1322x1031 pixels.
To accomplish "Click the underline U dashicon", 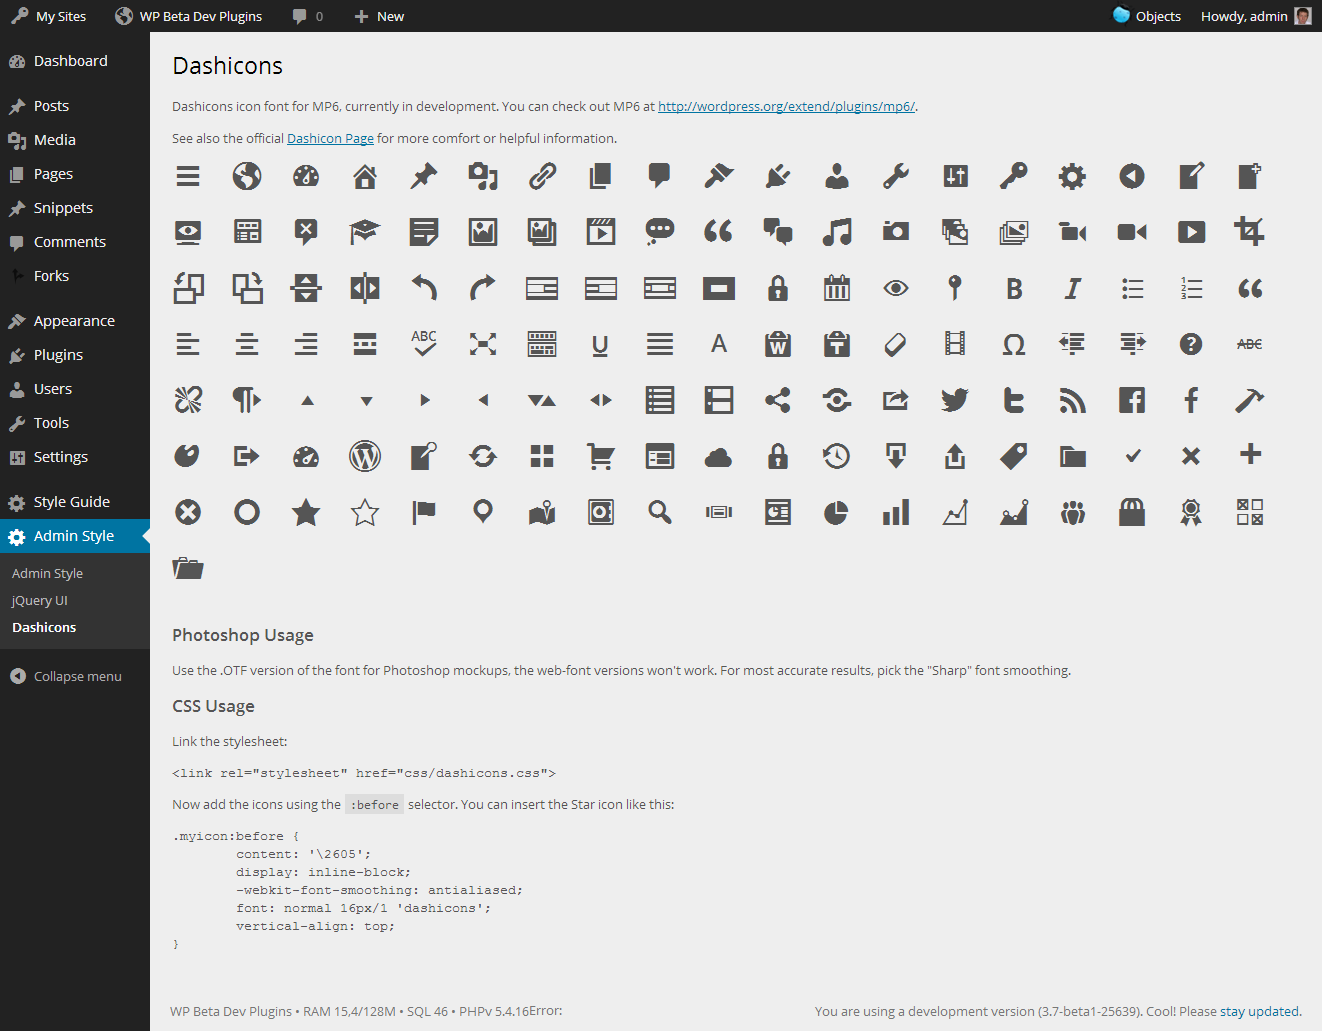I will tap(601, 345).
